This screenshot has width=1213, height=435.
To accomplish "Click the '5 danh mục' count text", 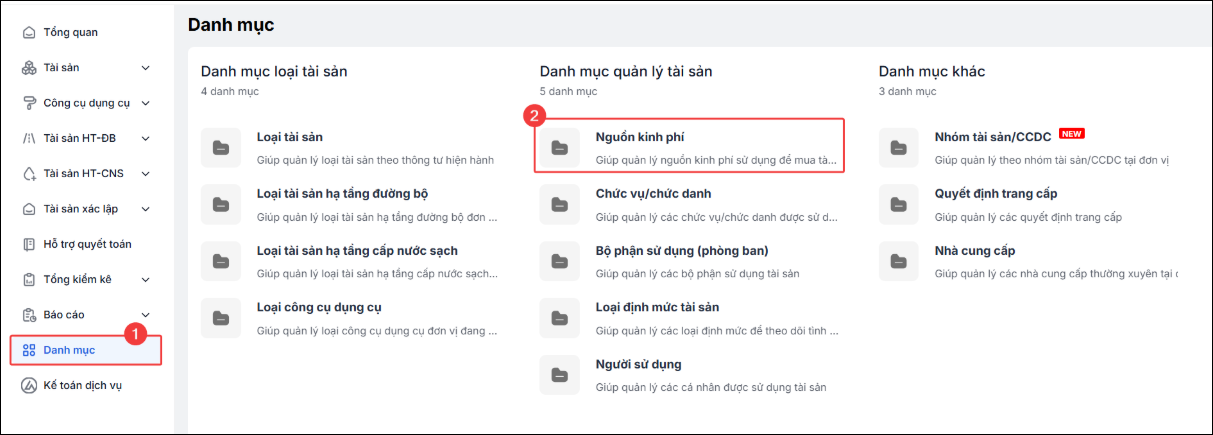I will (569, 92).
